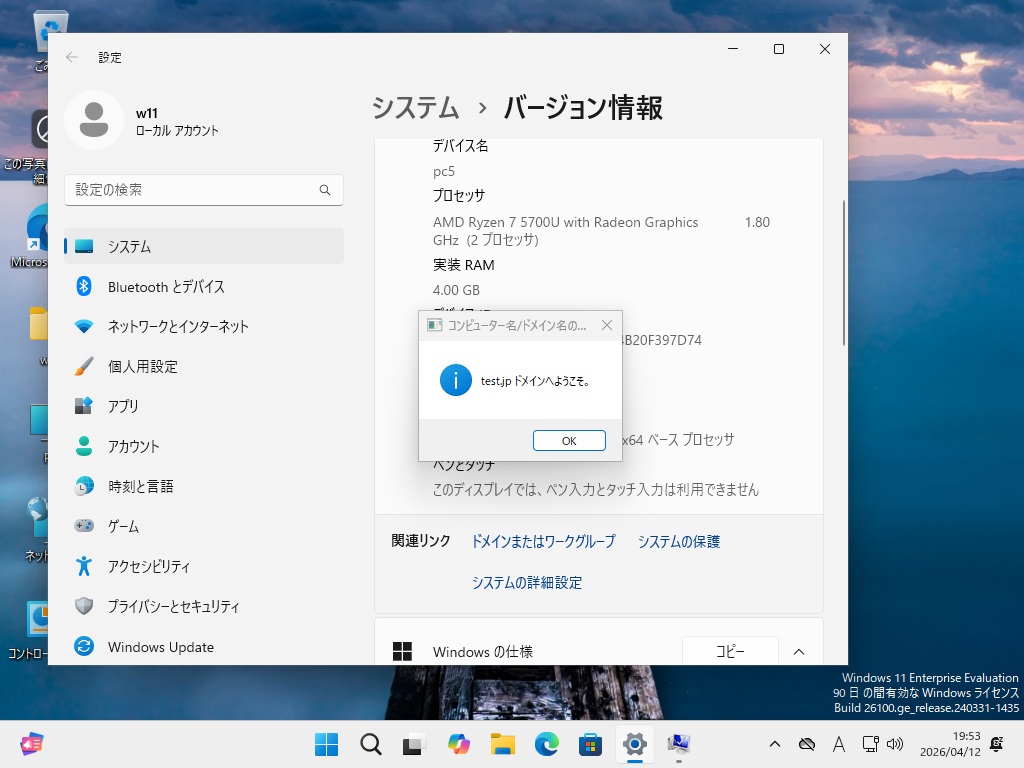Select アプリ in settings sidebar
The height and width of the screenshot is (768, 1024).
point(123,407)
